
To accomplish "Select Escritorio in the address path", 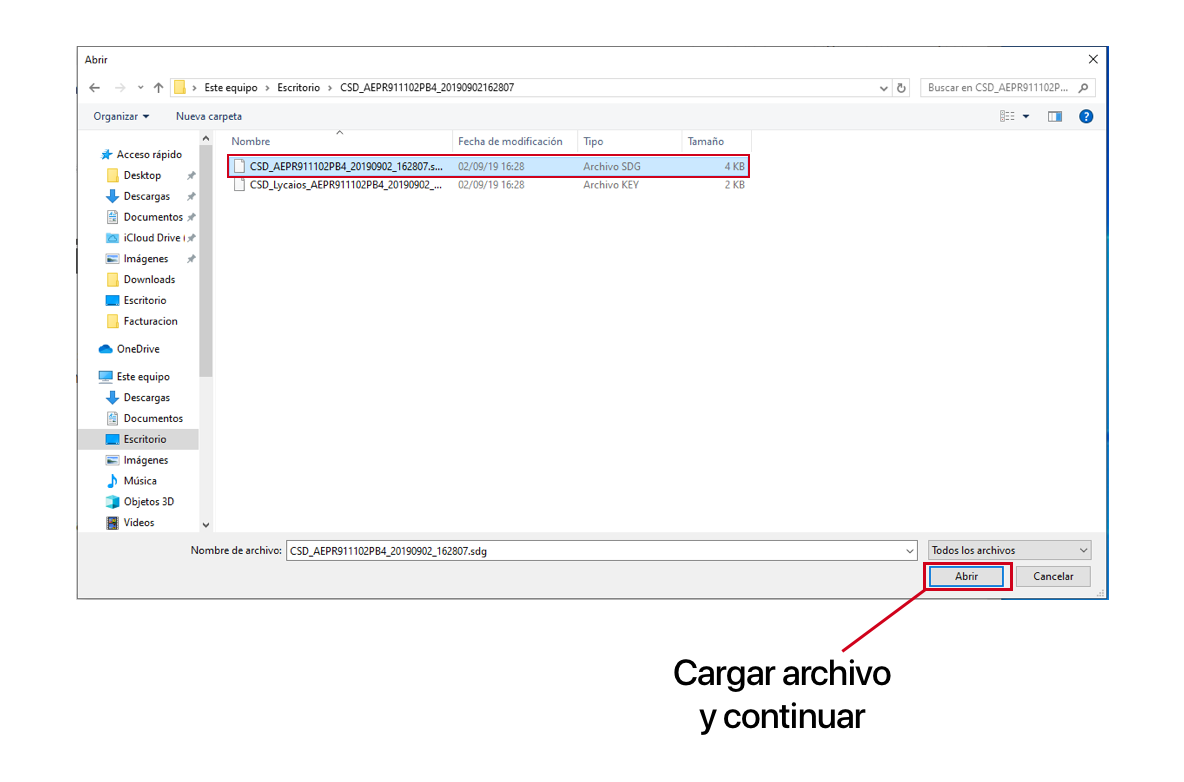I will (x=298, y=88).
